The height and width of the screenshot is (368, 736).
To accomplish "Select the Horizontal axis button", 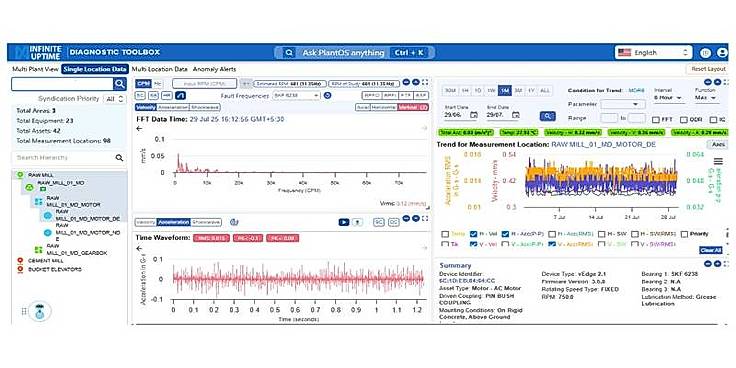I will pos(383,107).
